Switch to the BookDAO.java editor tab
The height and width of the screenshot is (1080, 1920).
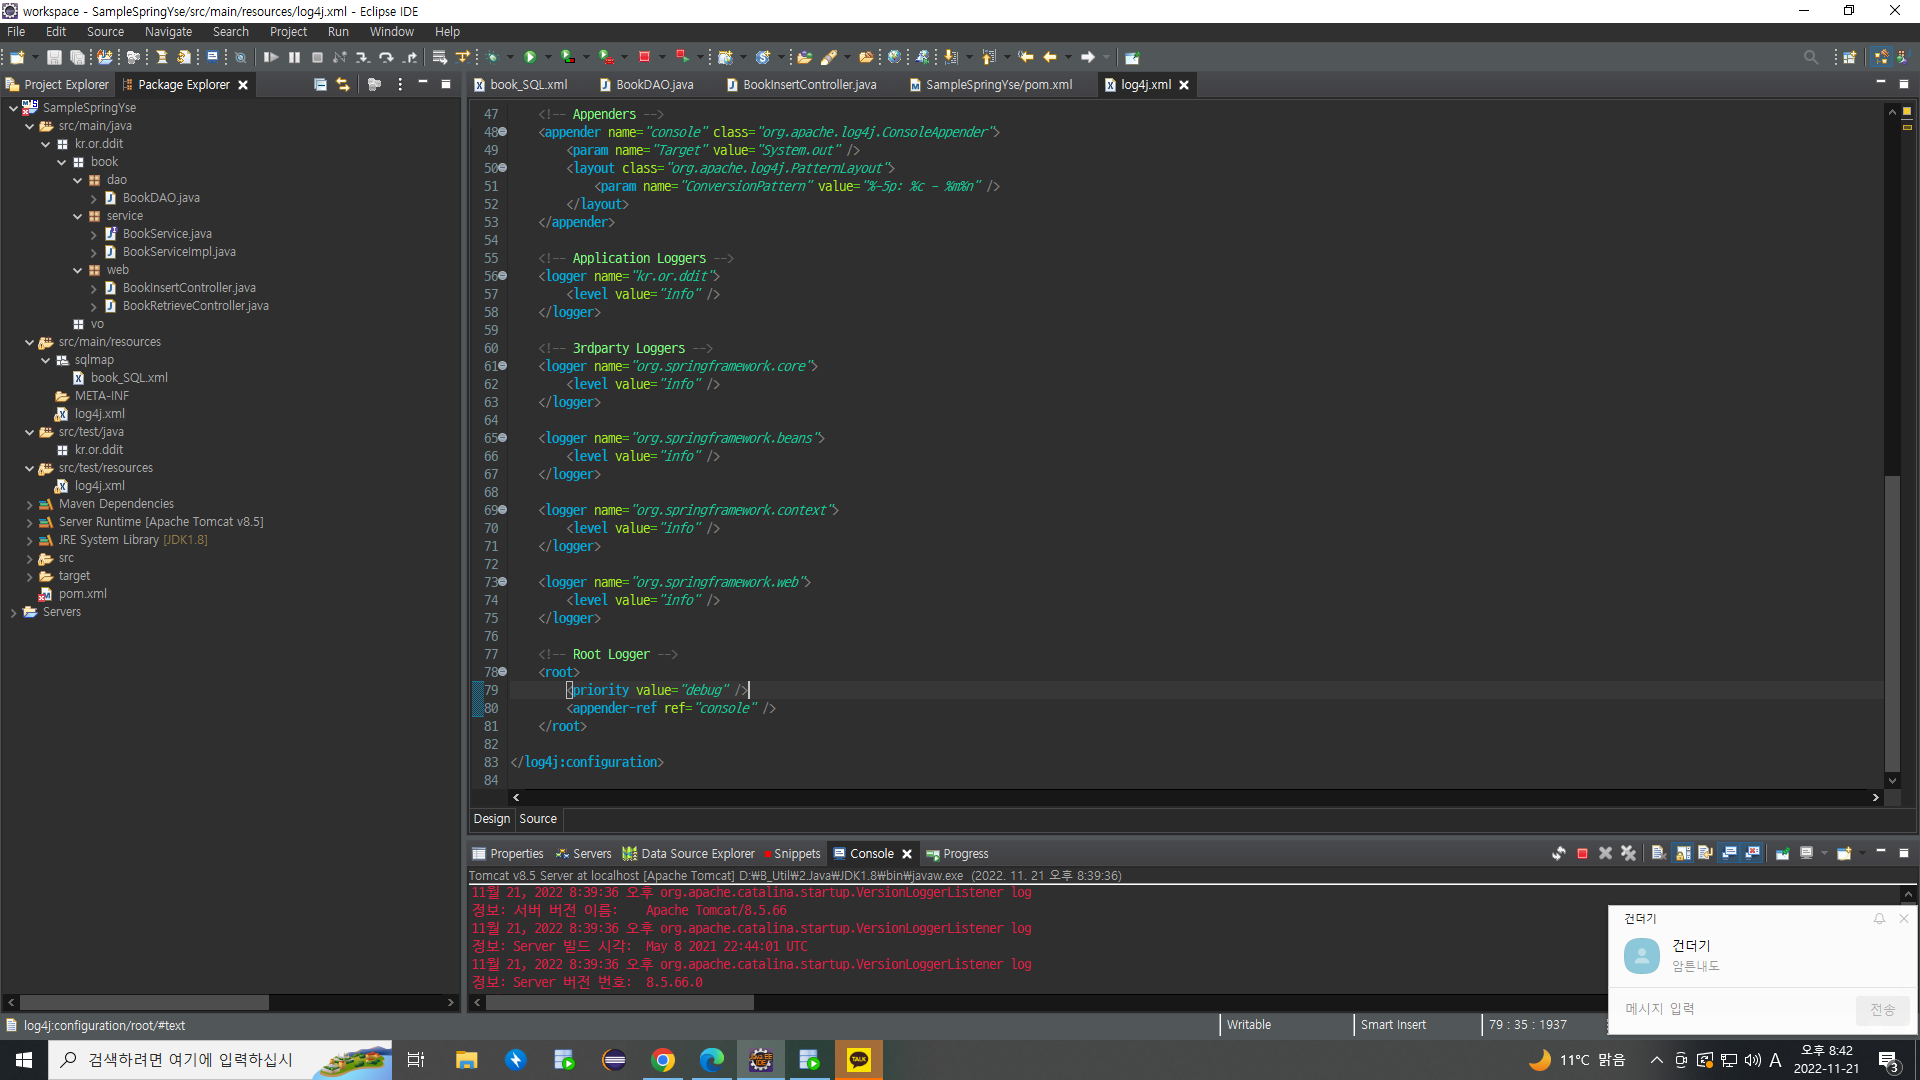click(654, 85)
